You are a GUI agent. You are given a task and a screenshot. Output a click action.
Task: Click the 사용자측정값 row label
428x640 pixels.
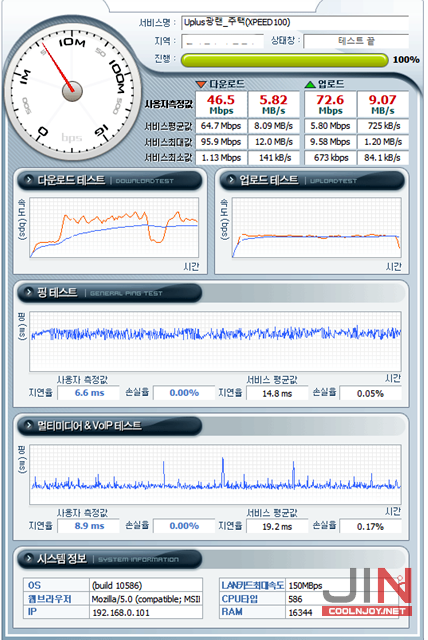click(x=169, y=104)
